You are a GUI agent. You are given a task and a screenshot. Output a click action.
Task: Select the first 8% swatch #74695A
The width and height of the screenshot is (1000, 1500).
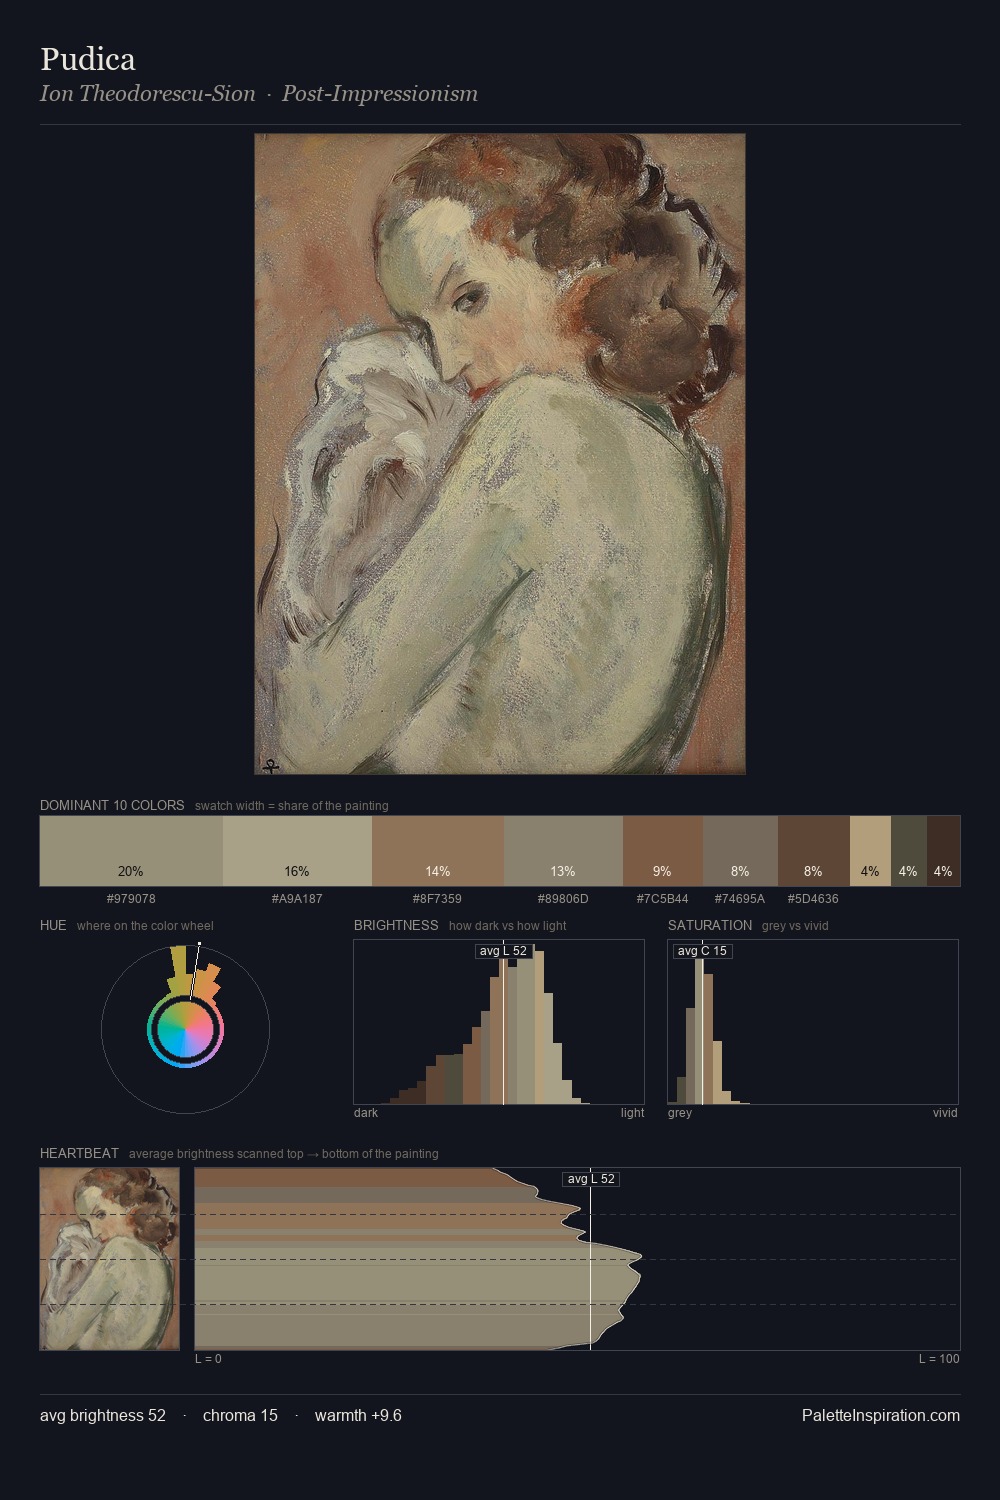coord(740,851)
